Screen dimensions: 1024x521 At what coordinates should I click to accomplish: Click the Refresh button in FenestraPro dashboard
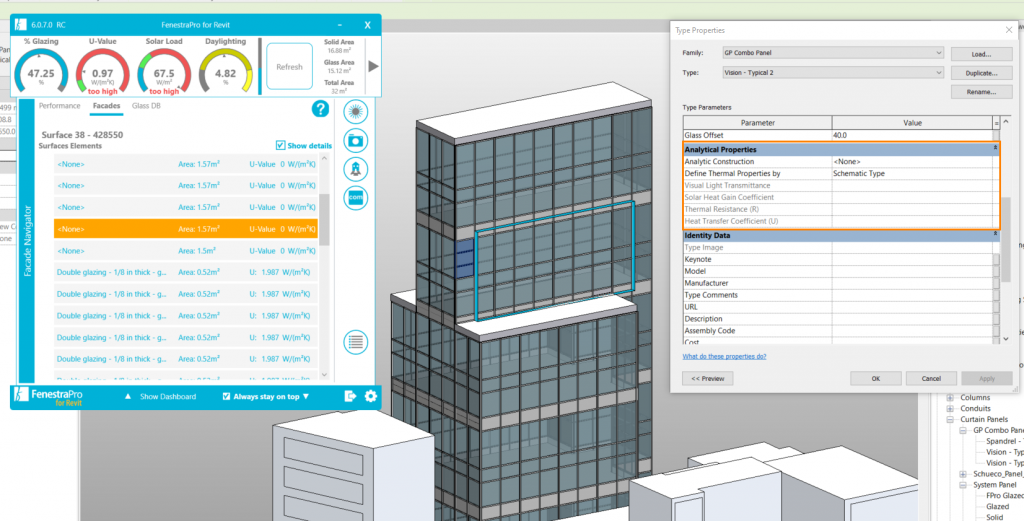tap(289, 67)
